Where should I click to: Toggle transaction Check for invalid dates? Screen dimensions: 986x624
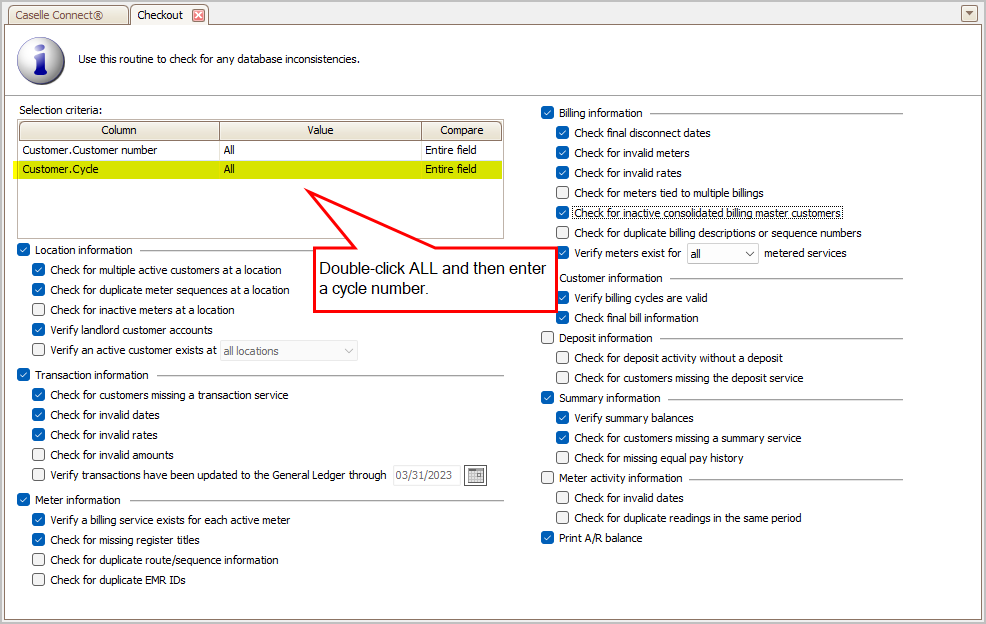click(39, 415)
